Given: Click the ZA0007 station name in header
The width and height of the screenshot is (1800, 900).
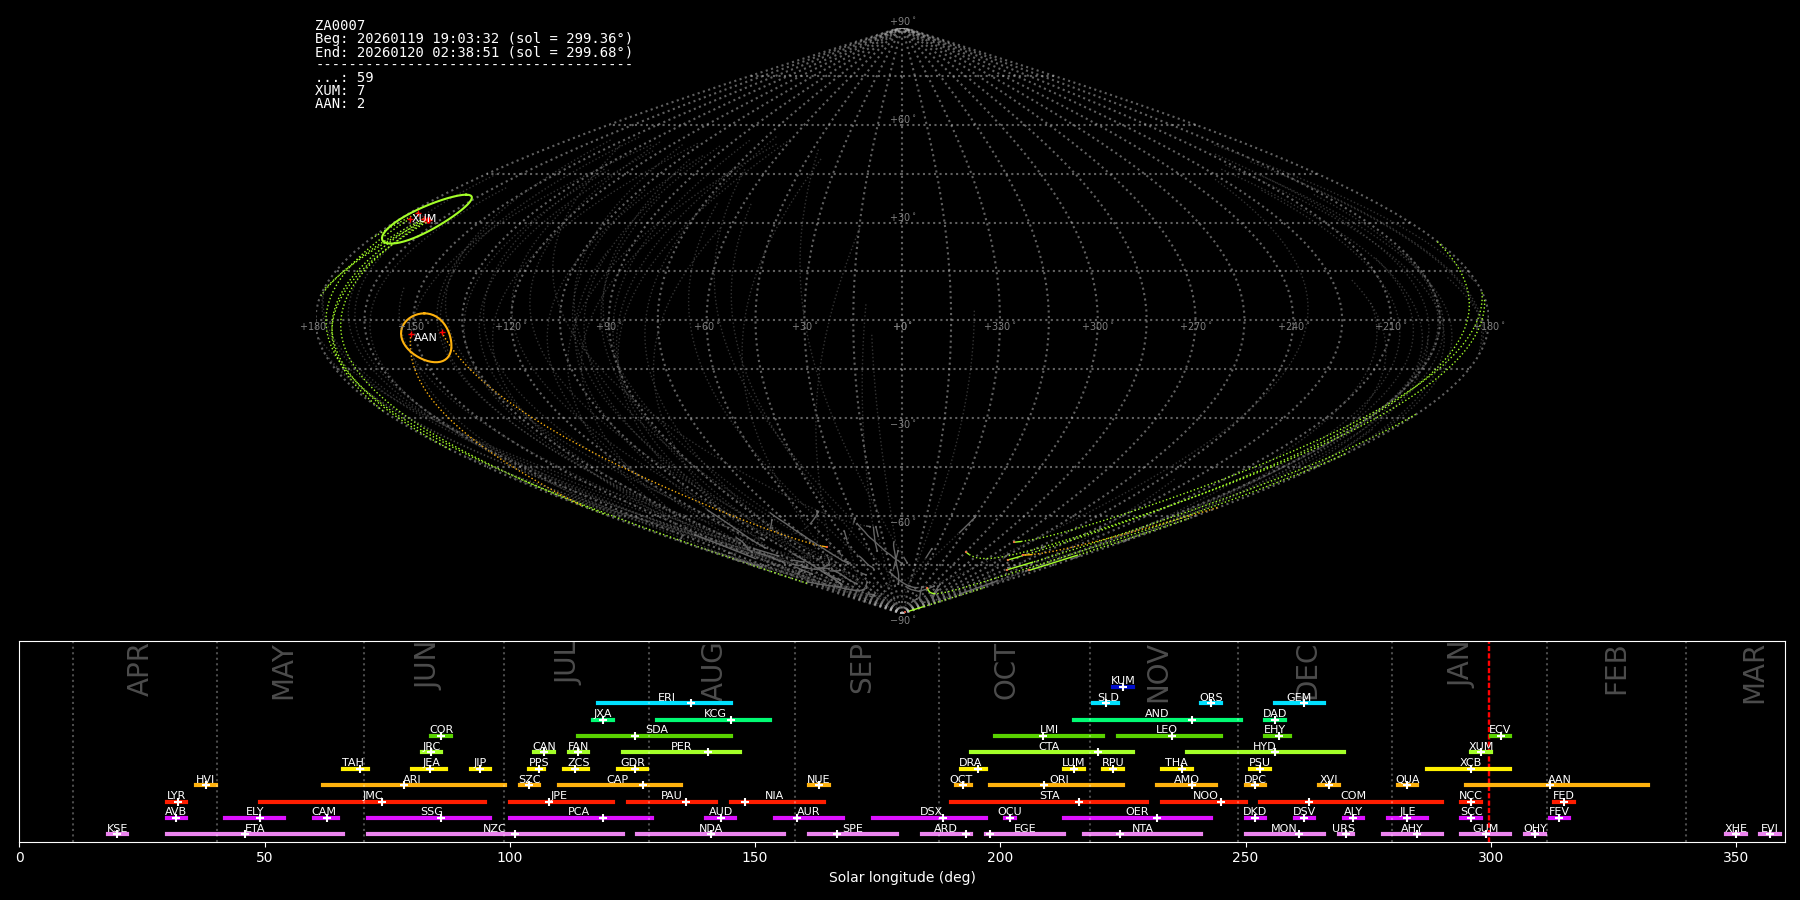Looking at the screenshot, I should point(340,25).
